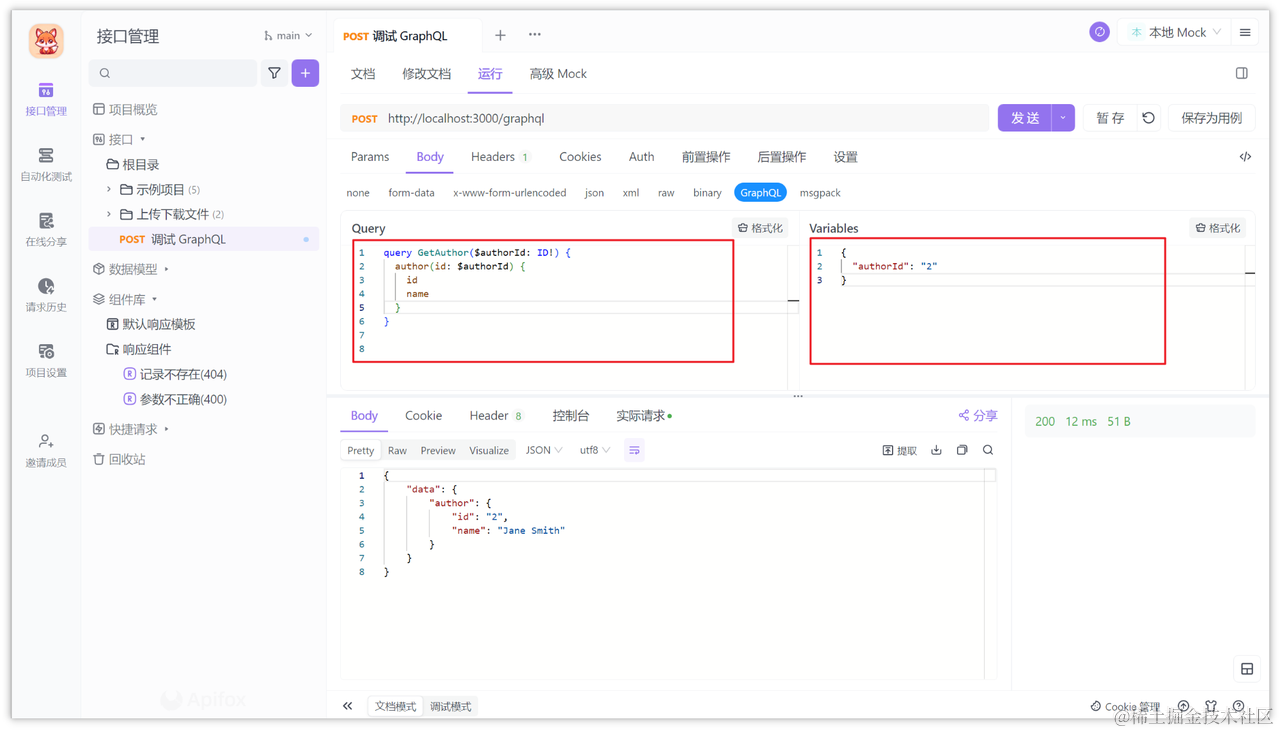
Task: Switch to the 修改文档 tab
Action: (x=427, y=74)
